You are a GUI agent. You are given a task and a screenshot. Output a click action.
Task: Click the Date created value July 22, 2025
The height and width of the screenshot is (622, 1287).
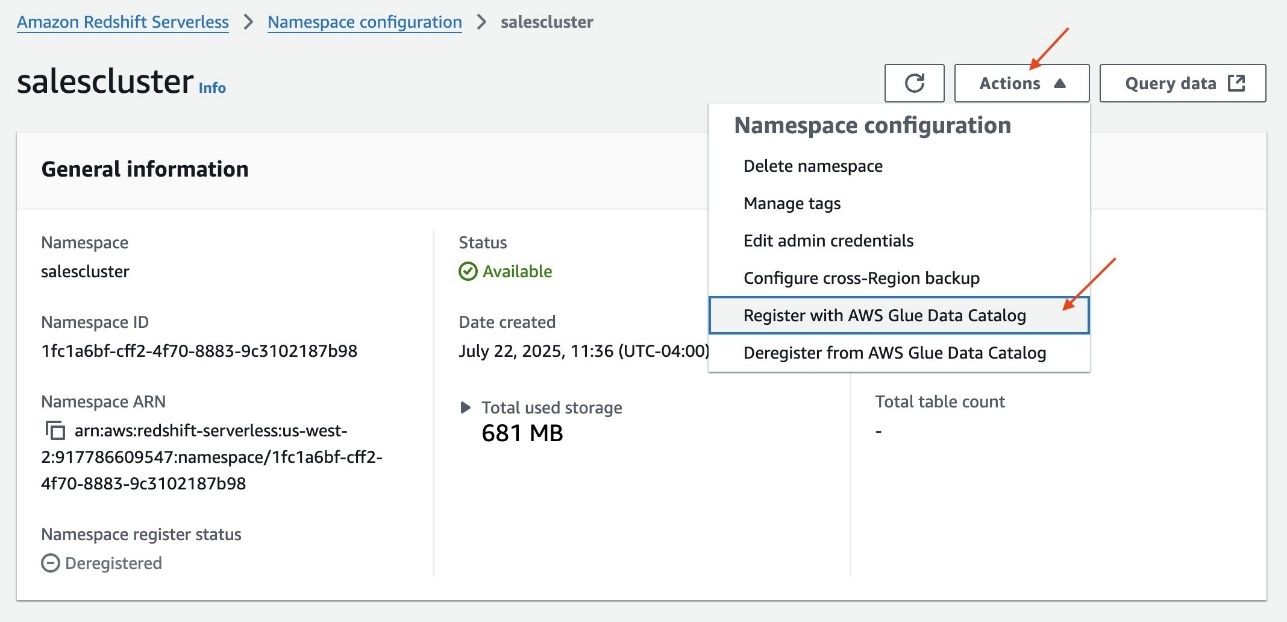(584, 351)
